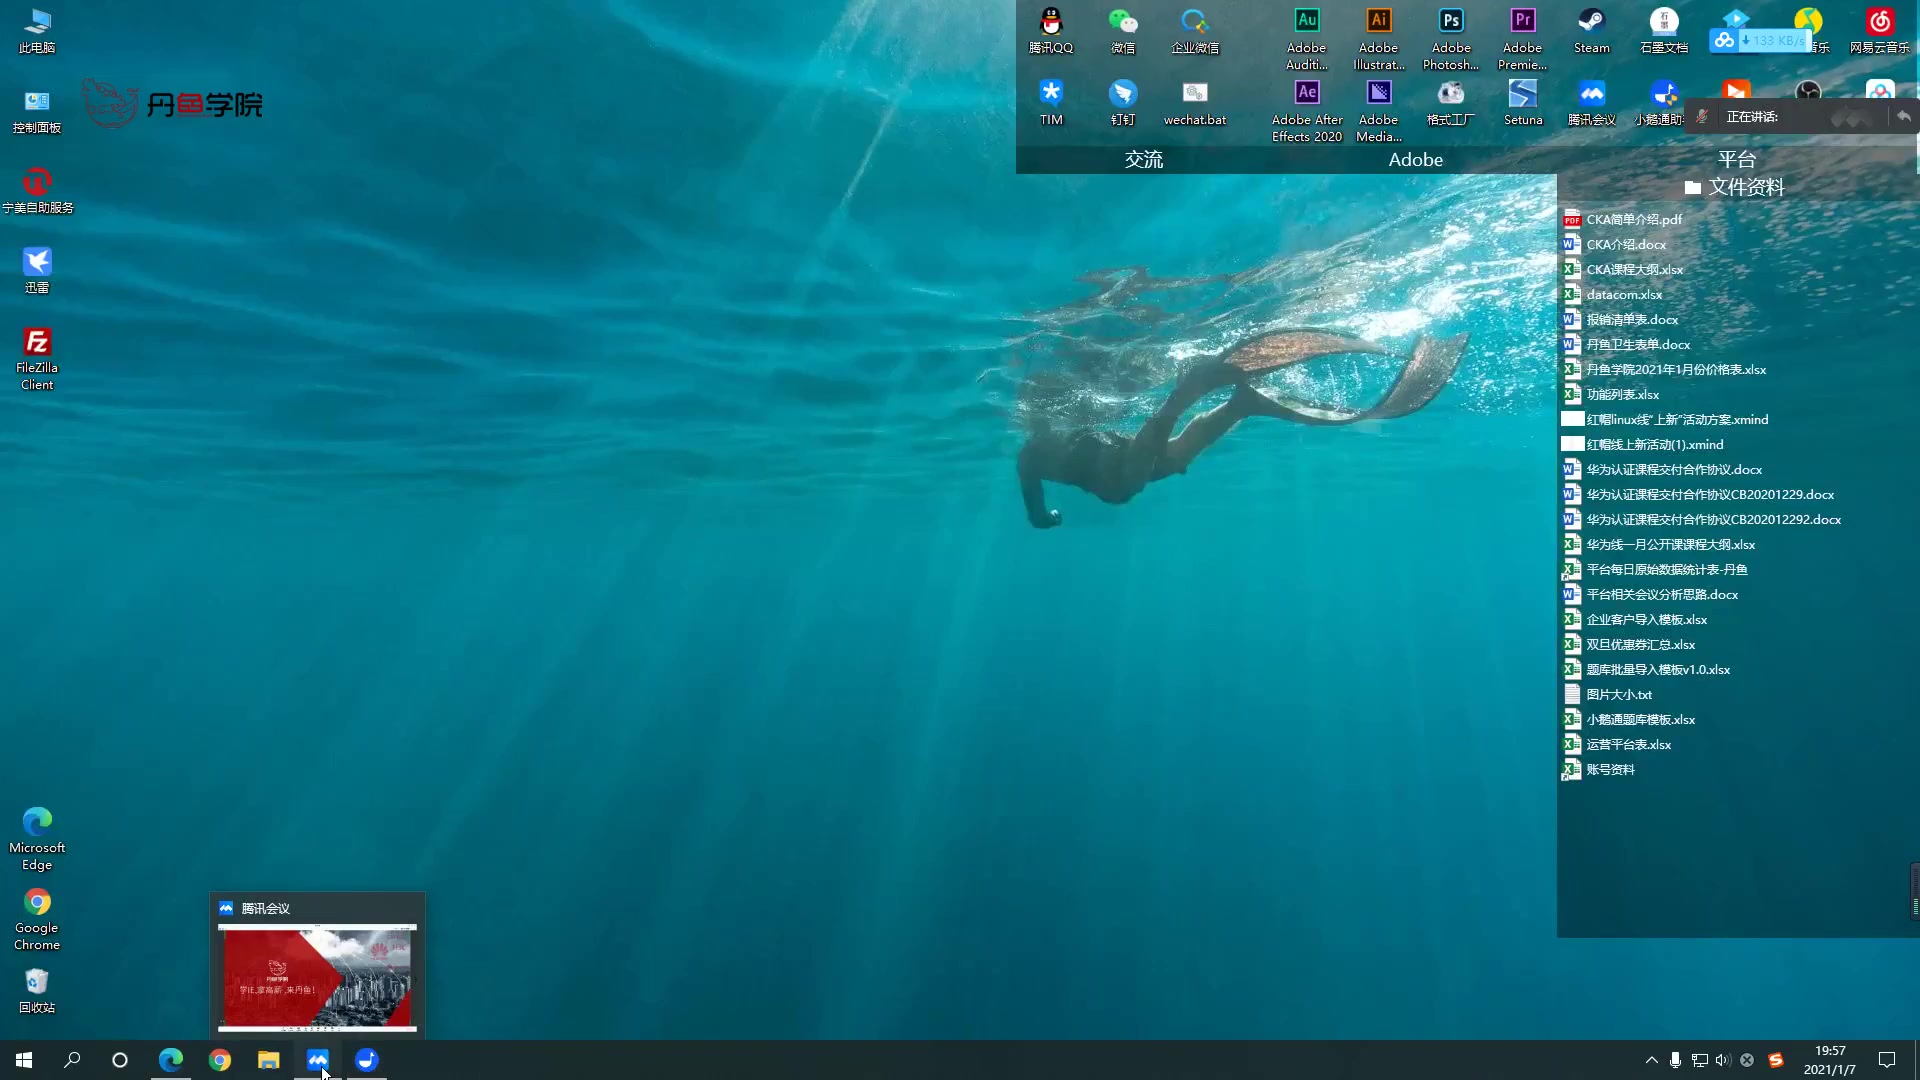This screenshot has width=1920, height=1080.
Task: Open 双旦优惠券汇总.xlsx file
Action: tap(1628, 644)
